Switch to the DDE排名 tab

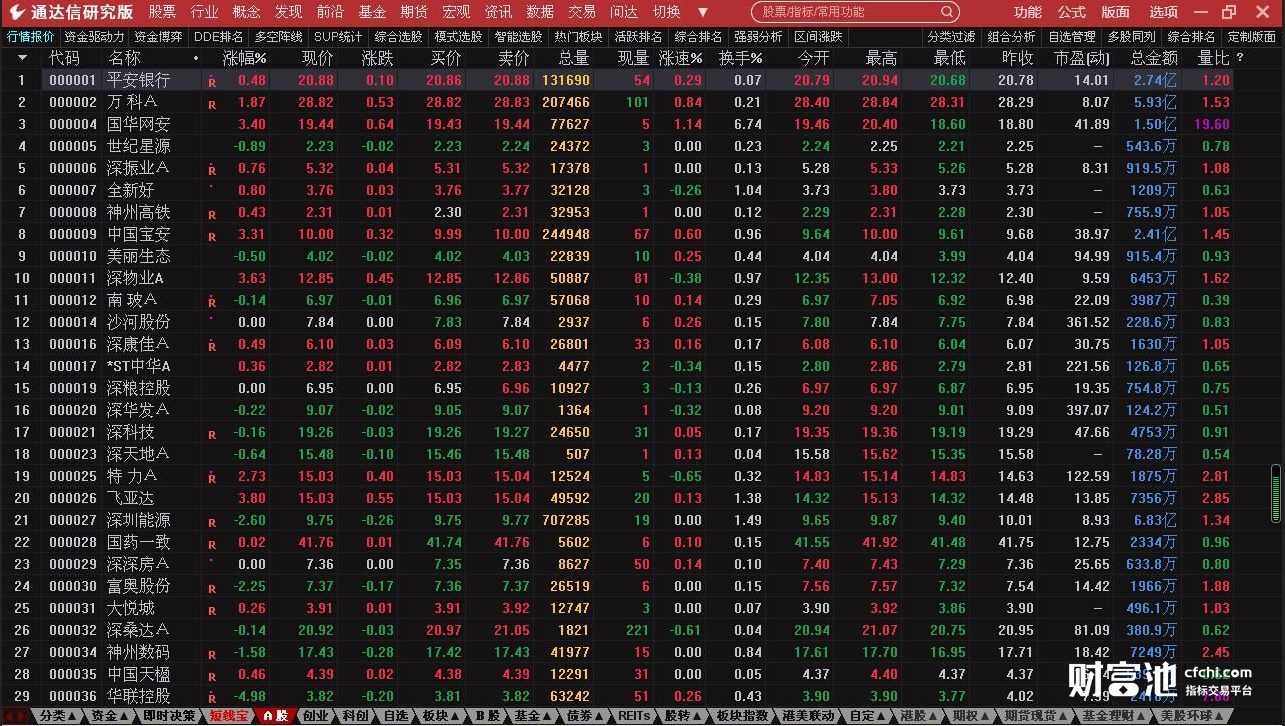[x=218, y=37]
